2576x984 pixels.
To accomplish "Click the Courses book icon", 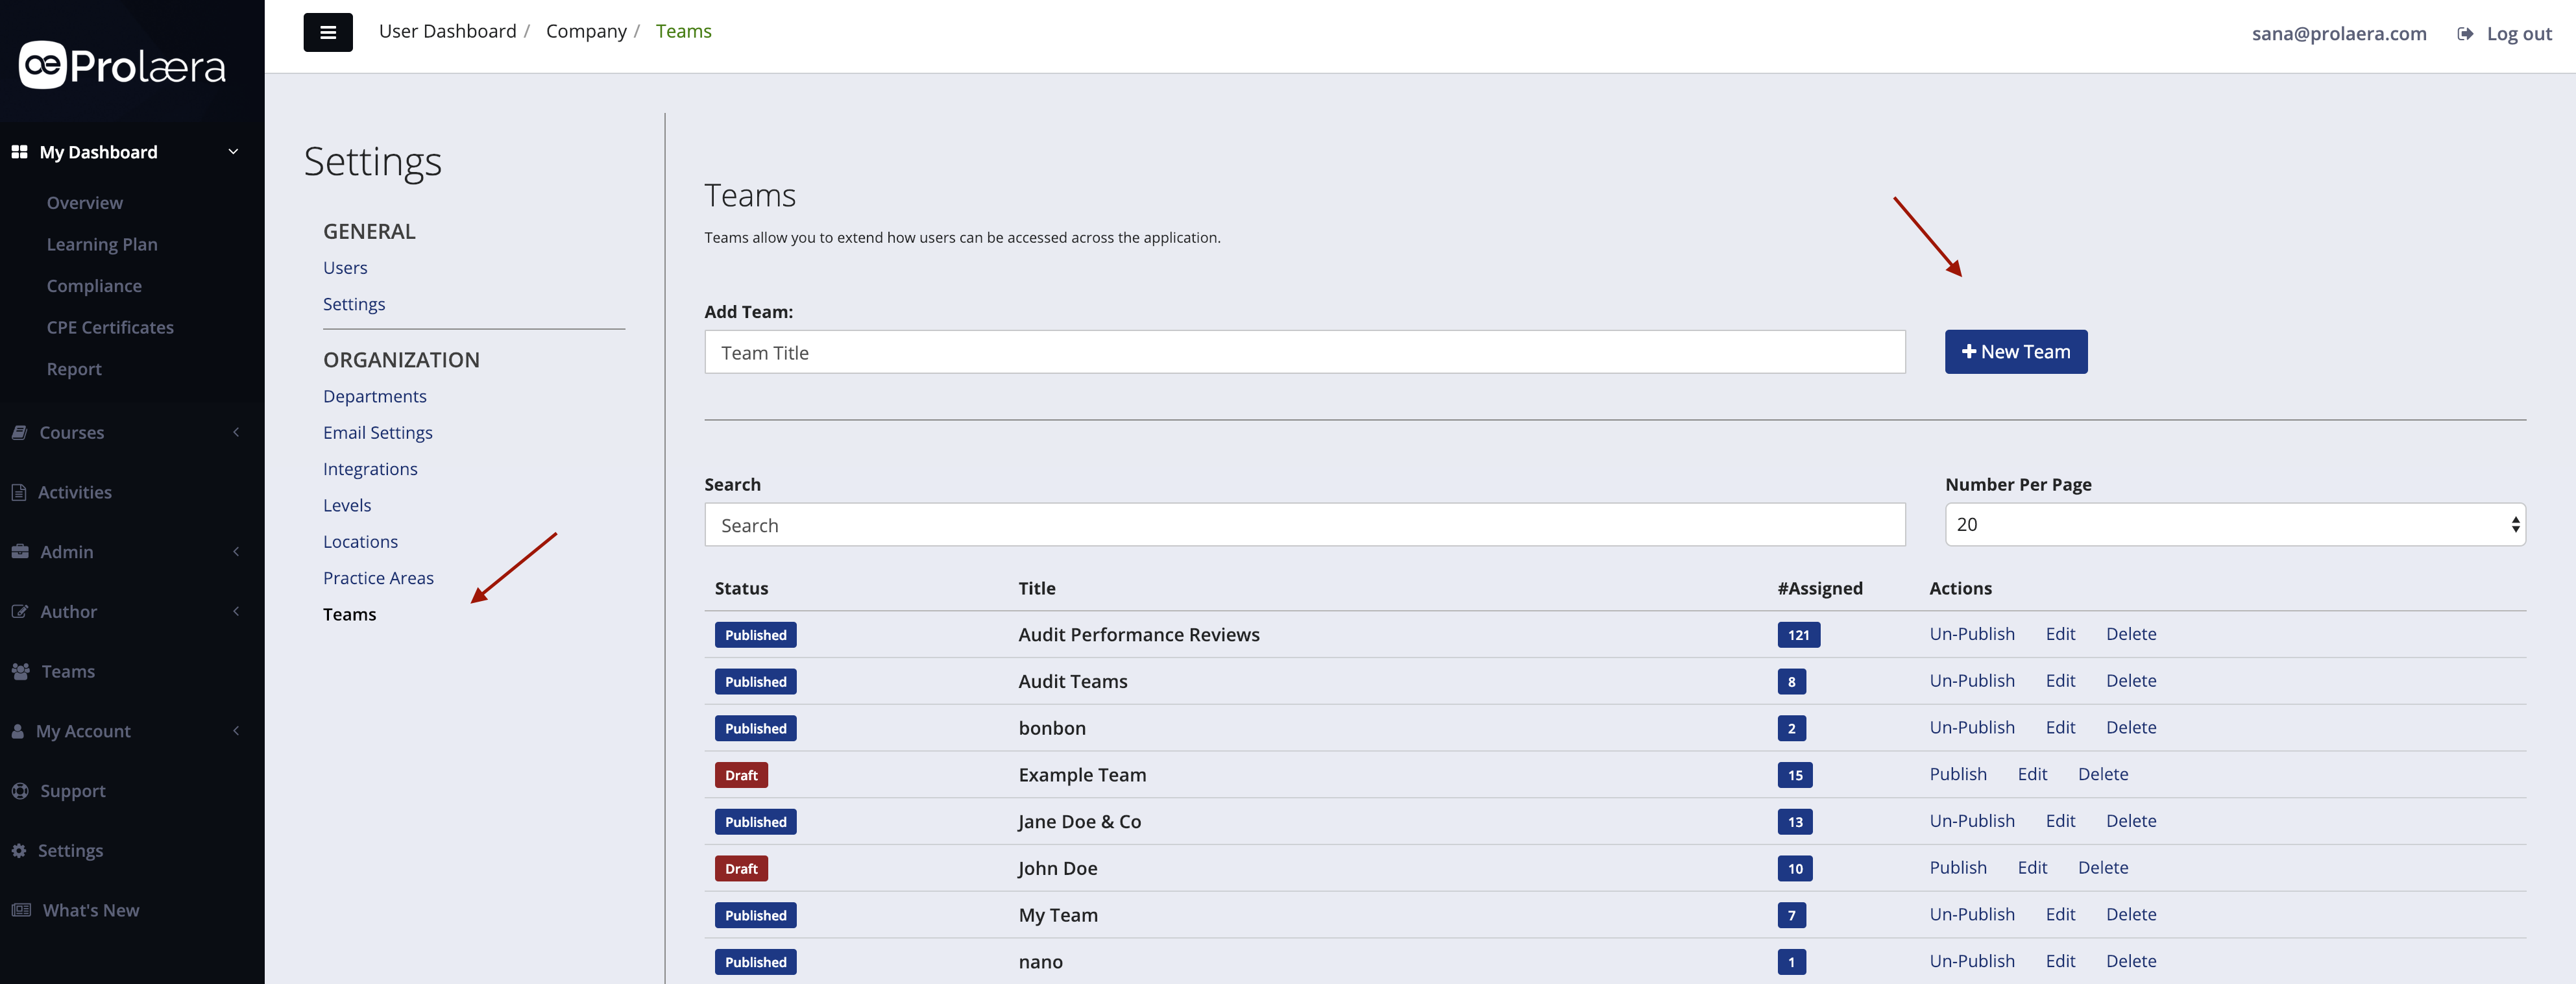I will coord(19,432).
